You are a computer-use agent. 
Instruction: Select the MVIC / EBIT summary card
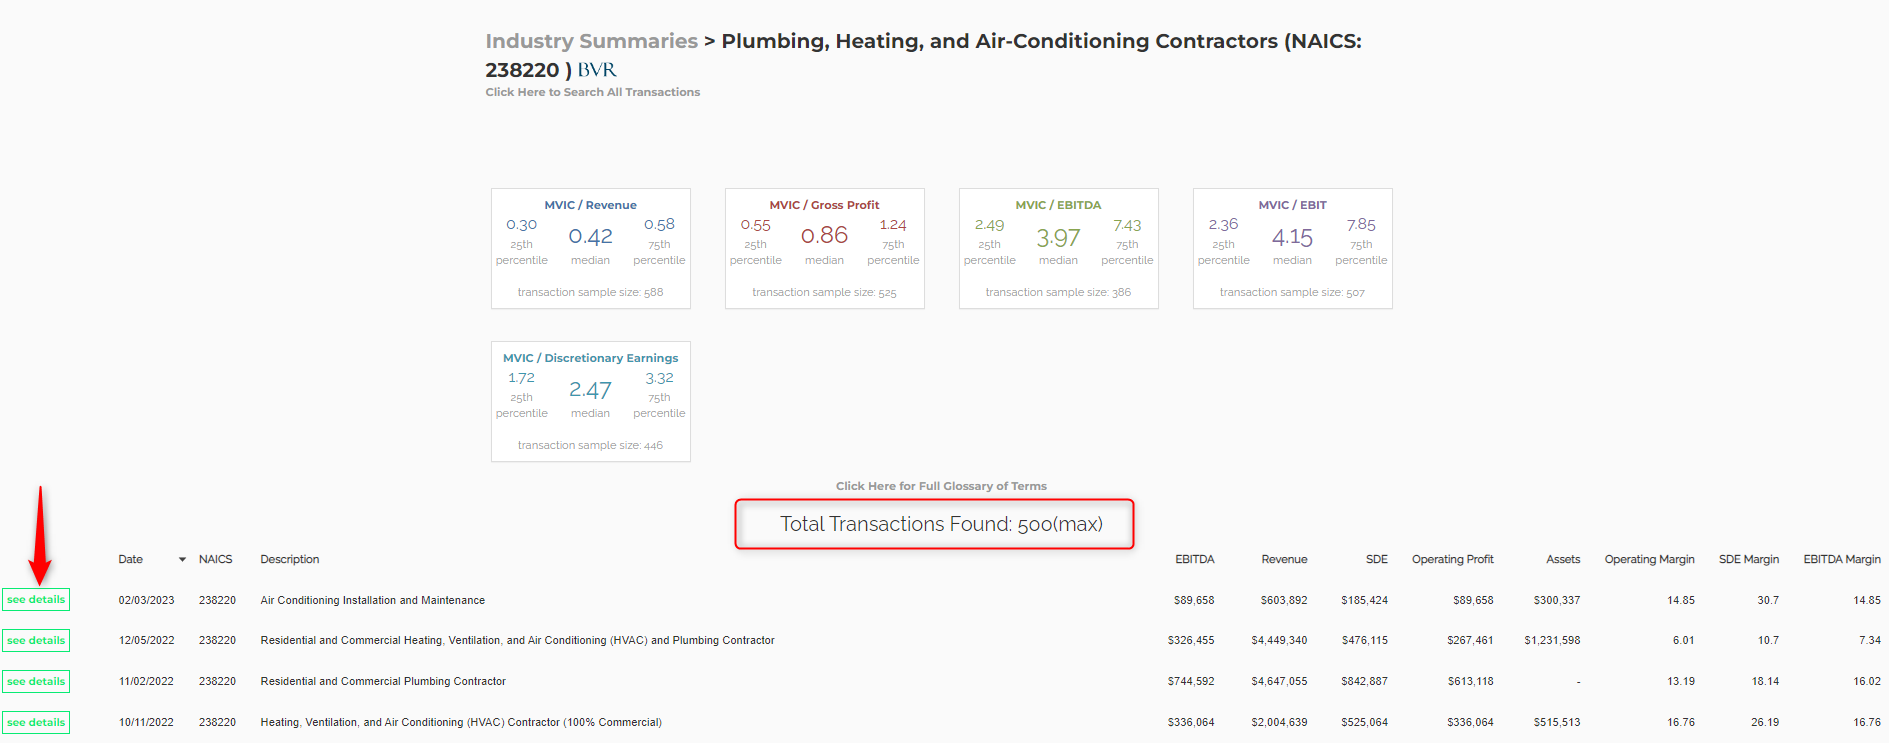coord(1292,248)
